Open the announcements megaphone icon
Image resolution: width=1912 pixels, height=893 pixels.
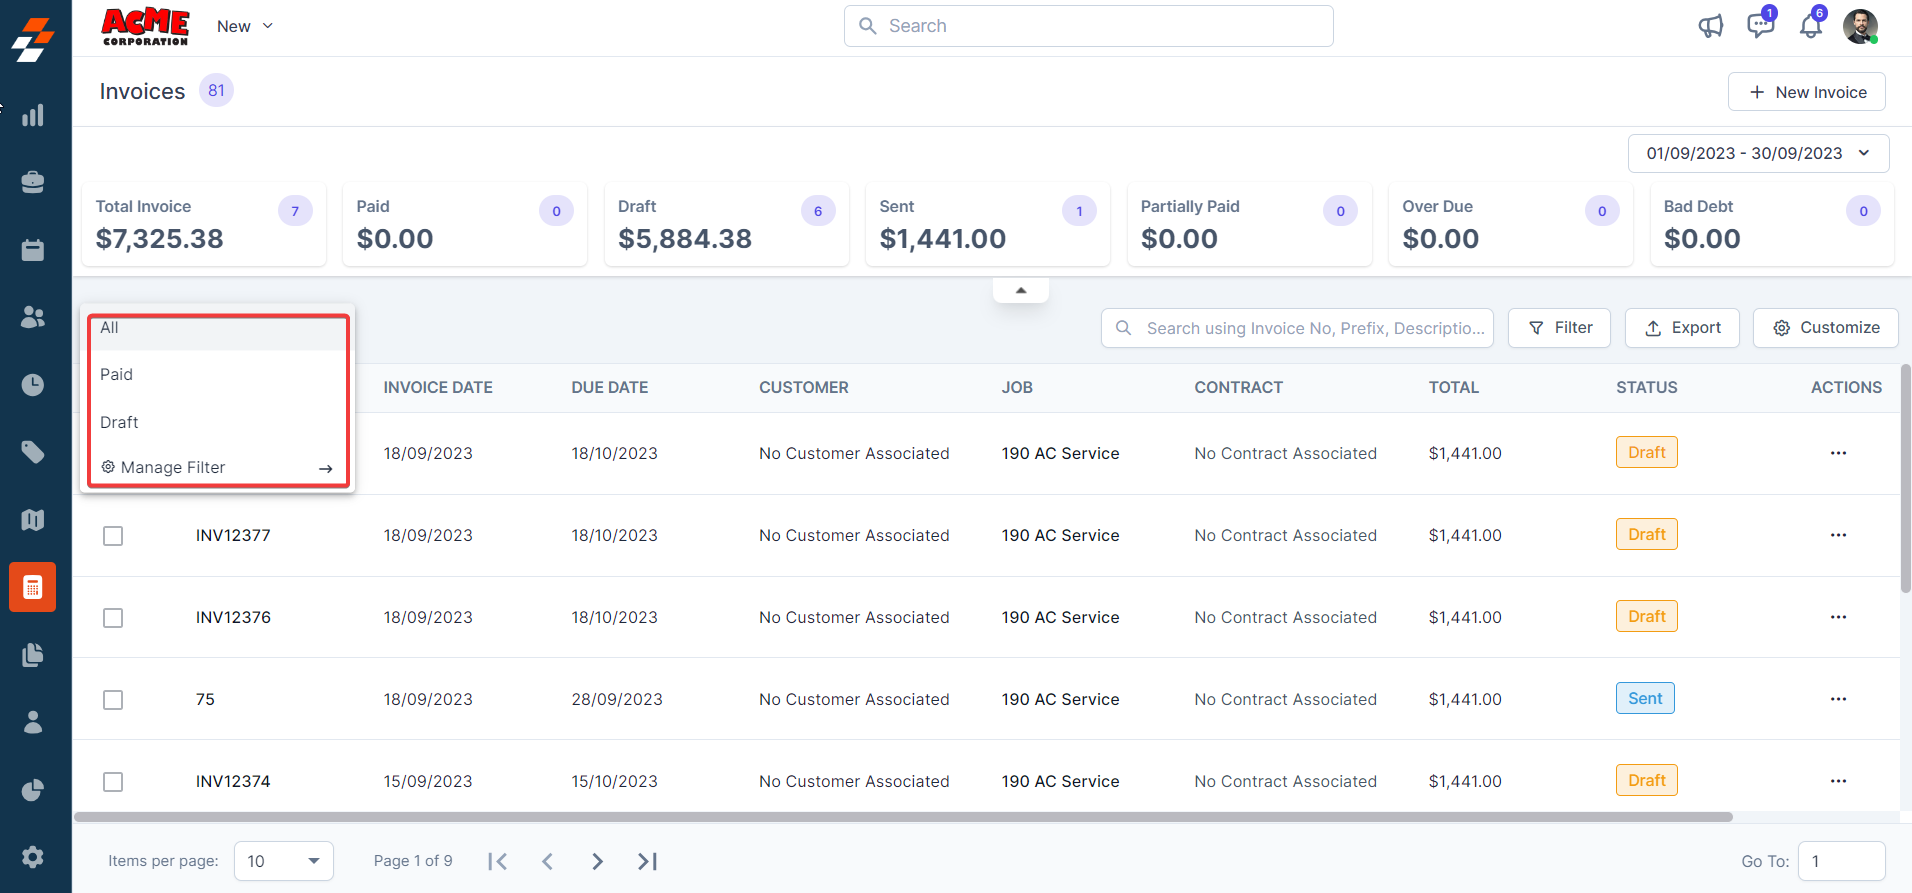tap(1710, 26)
